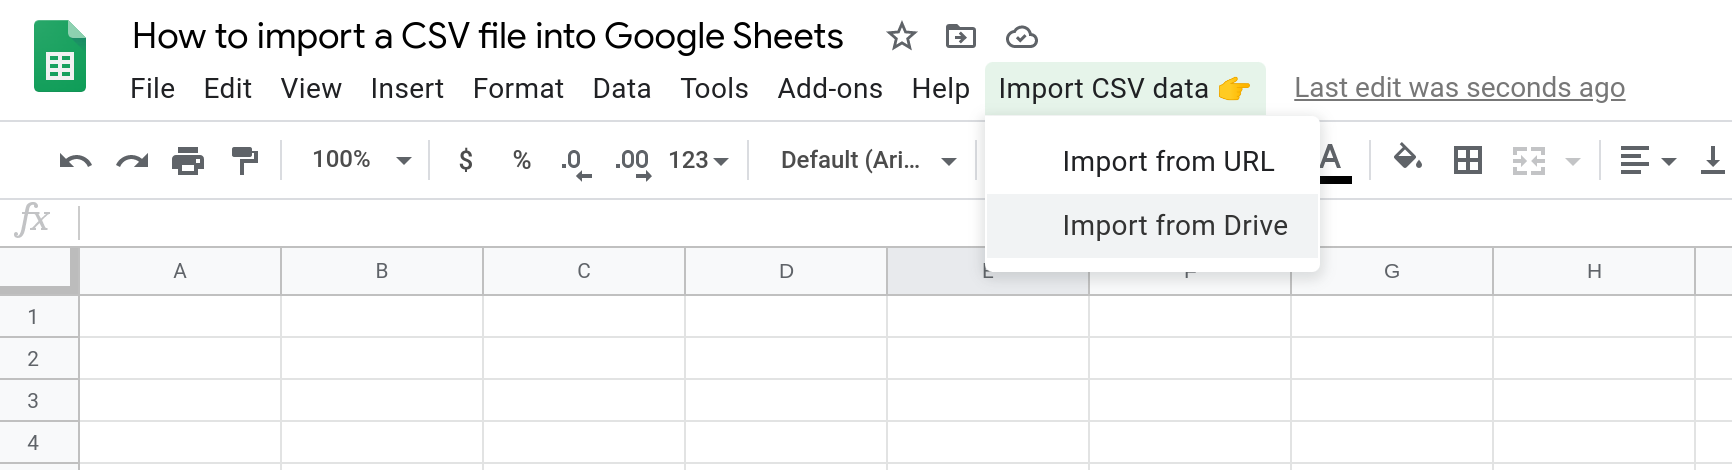Select column B header

point(382,271)
